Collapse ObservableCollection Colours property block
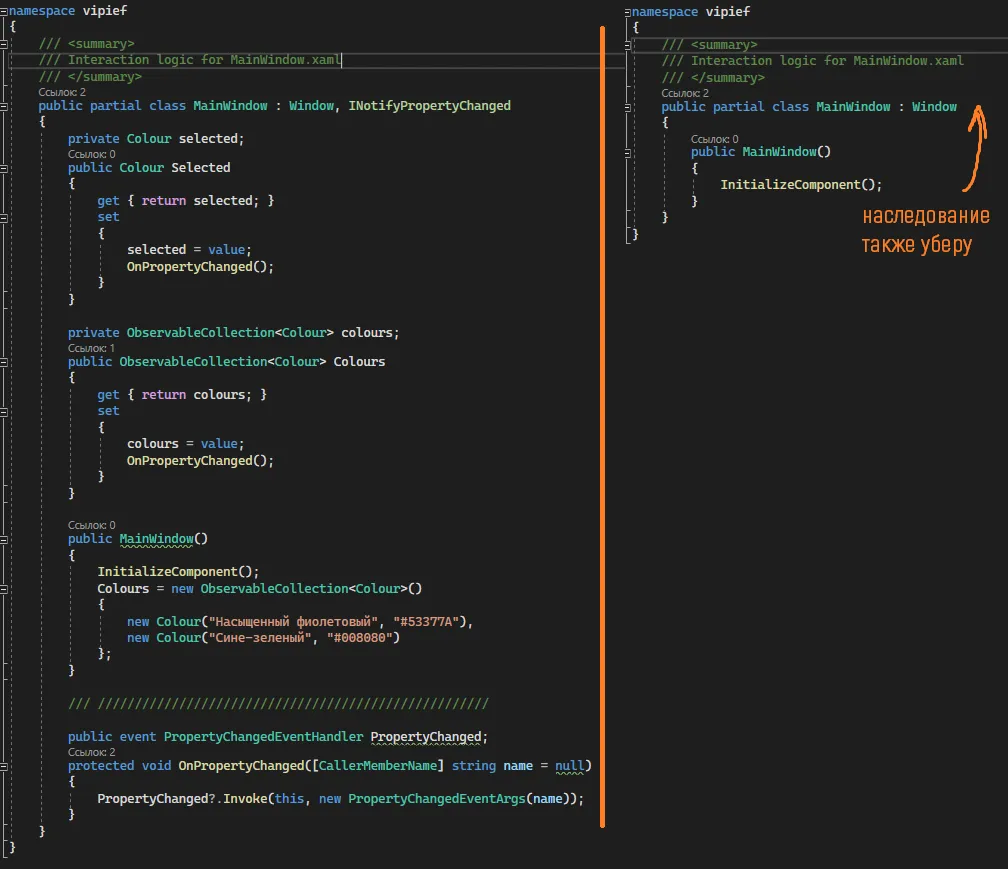 4,363
